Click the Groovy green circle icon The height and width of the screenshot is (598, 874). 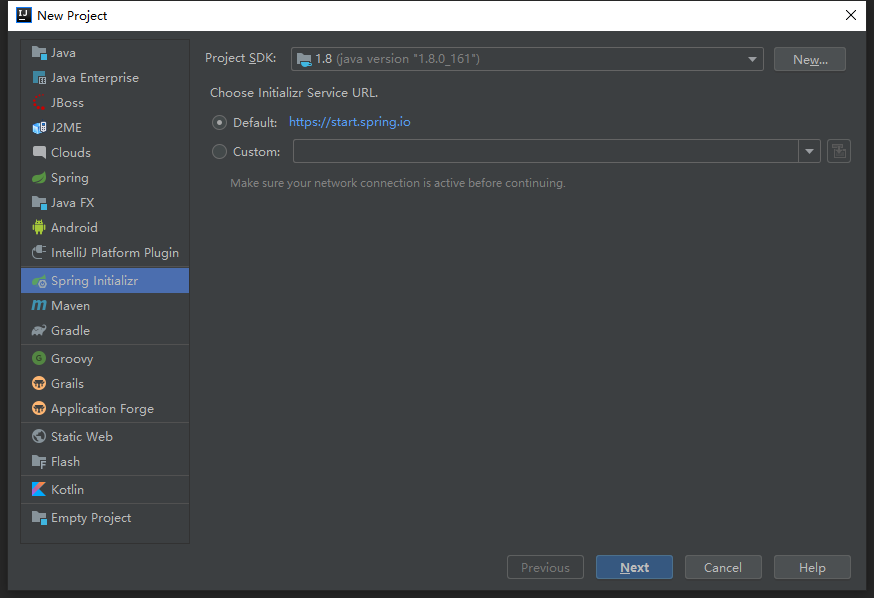(x=39, y=358)
